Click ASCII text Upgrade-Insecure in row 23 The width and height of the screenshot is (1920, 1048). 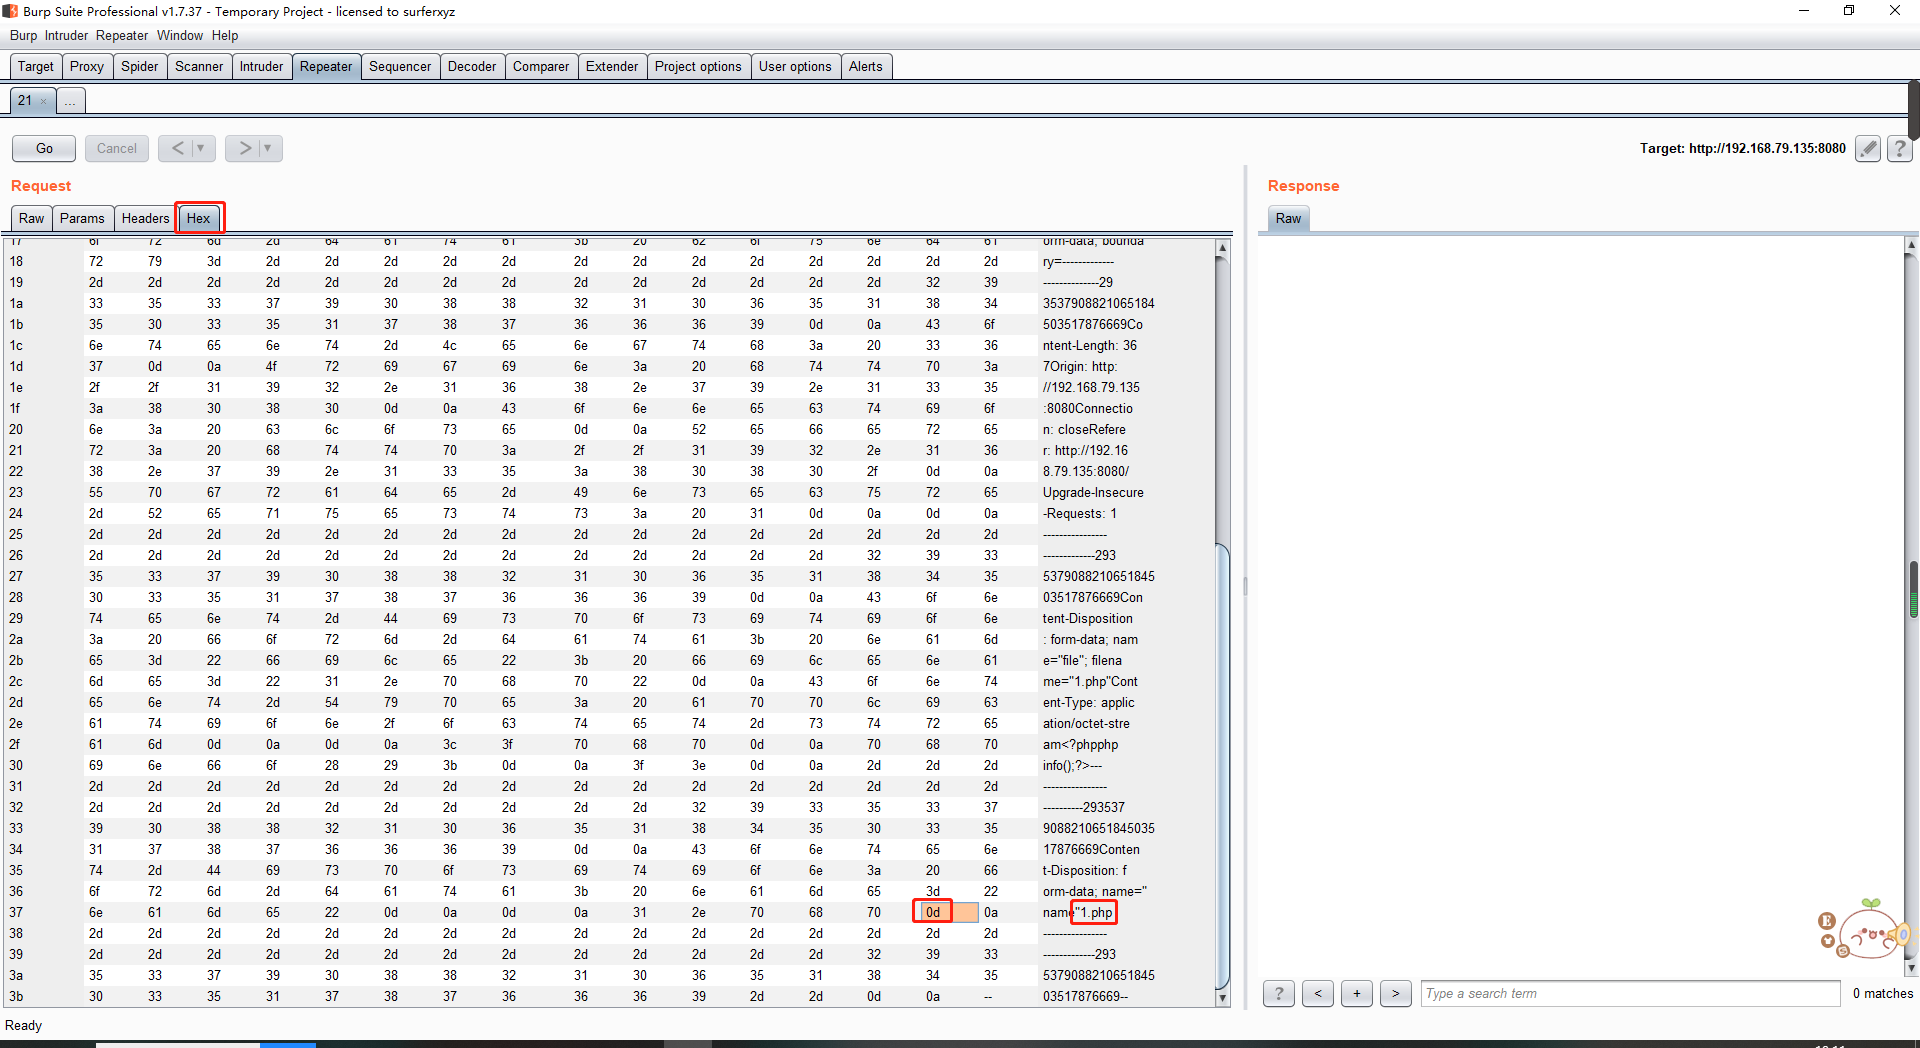1093,492
